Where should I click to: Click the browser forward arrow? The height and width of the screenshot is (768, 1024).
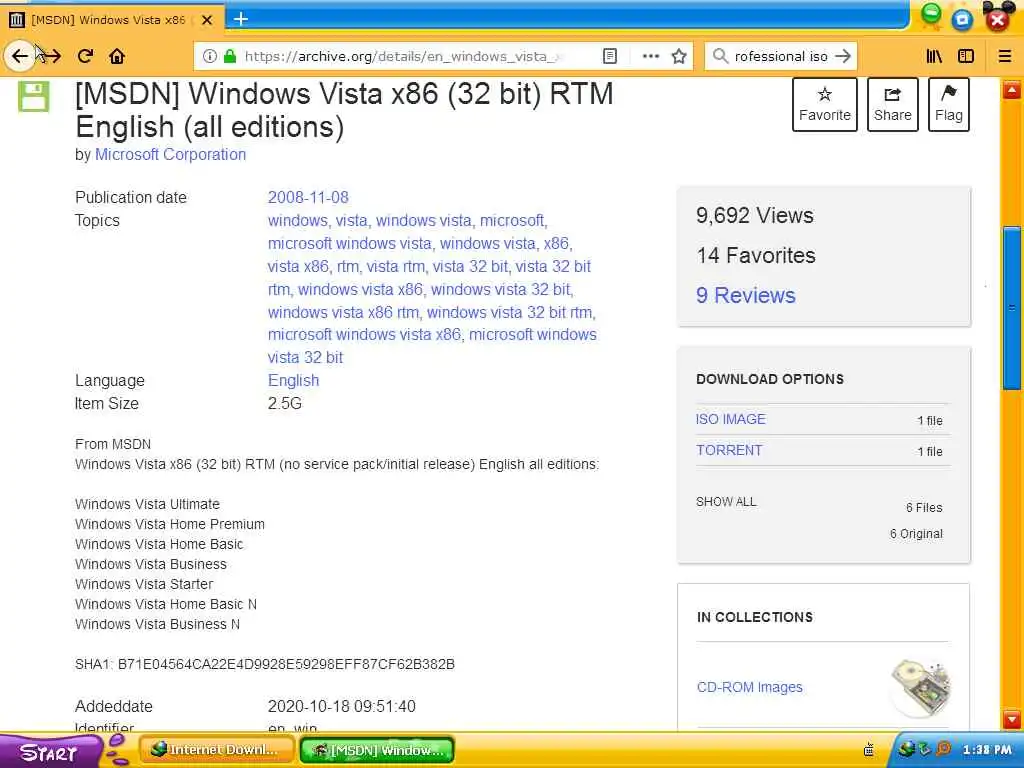click(x=51, y=56)
